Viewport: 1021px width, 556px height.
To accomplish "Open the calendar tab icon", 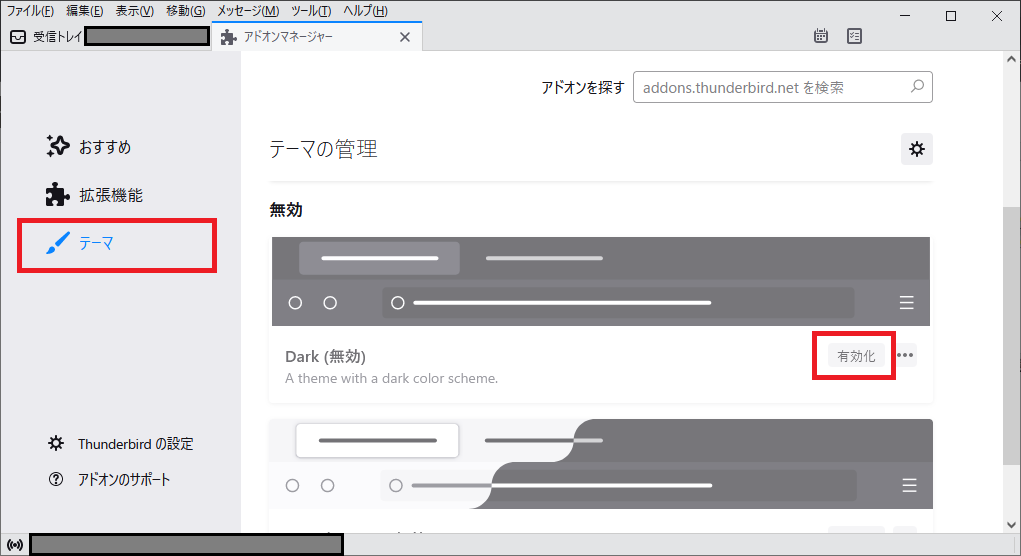I will tap(821, 36).
